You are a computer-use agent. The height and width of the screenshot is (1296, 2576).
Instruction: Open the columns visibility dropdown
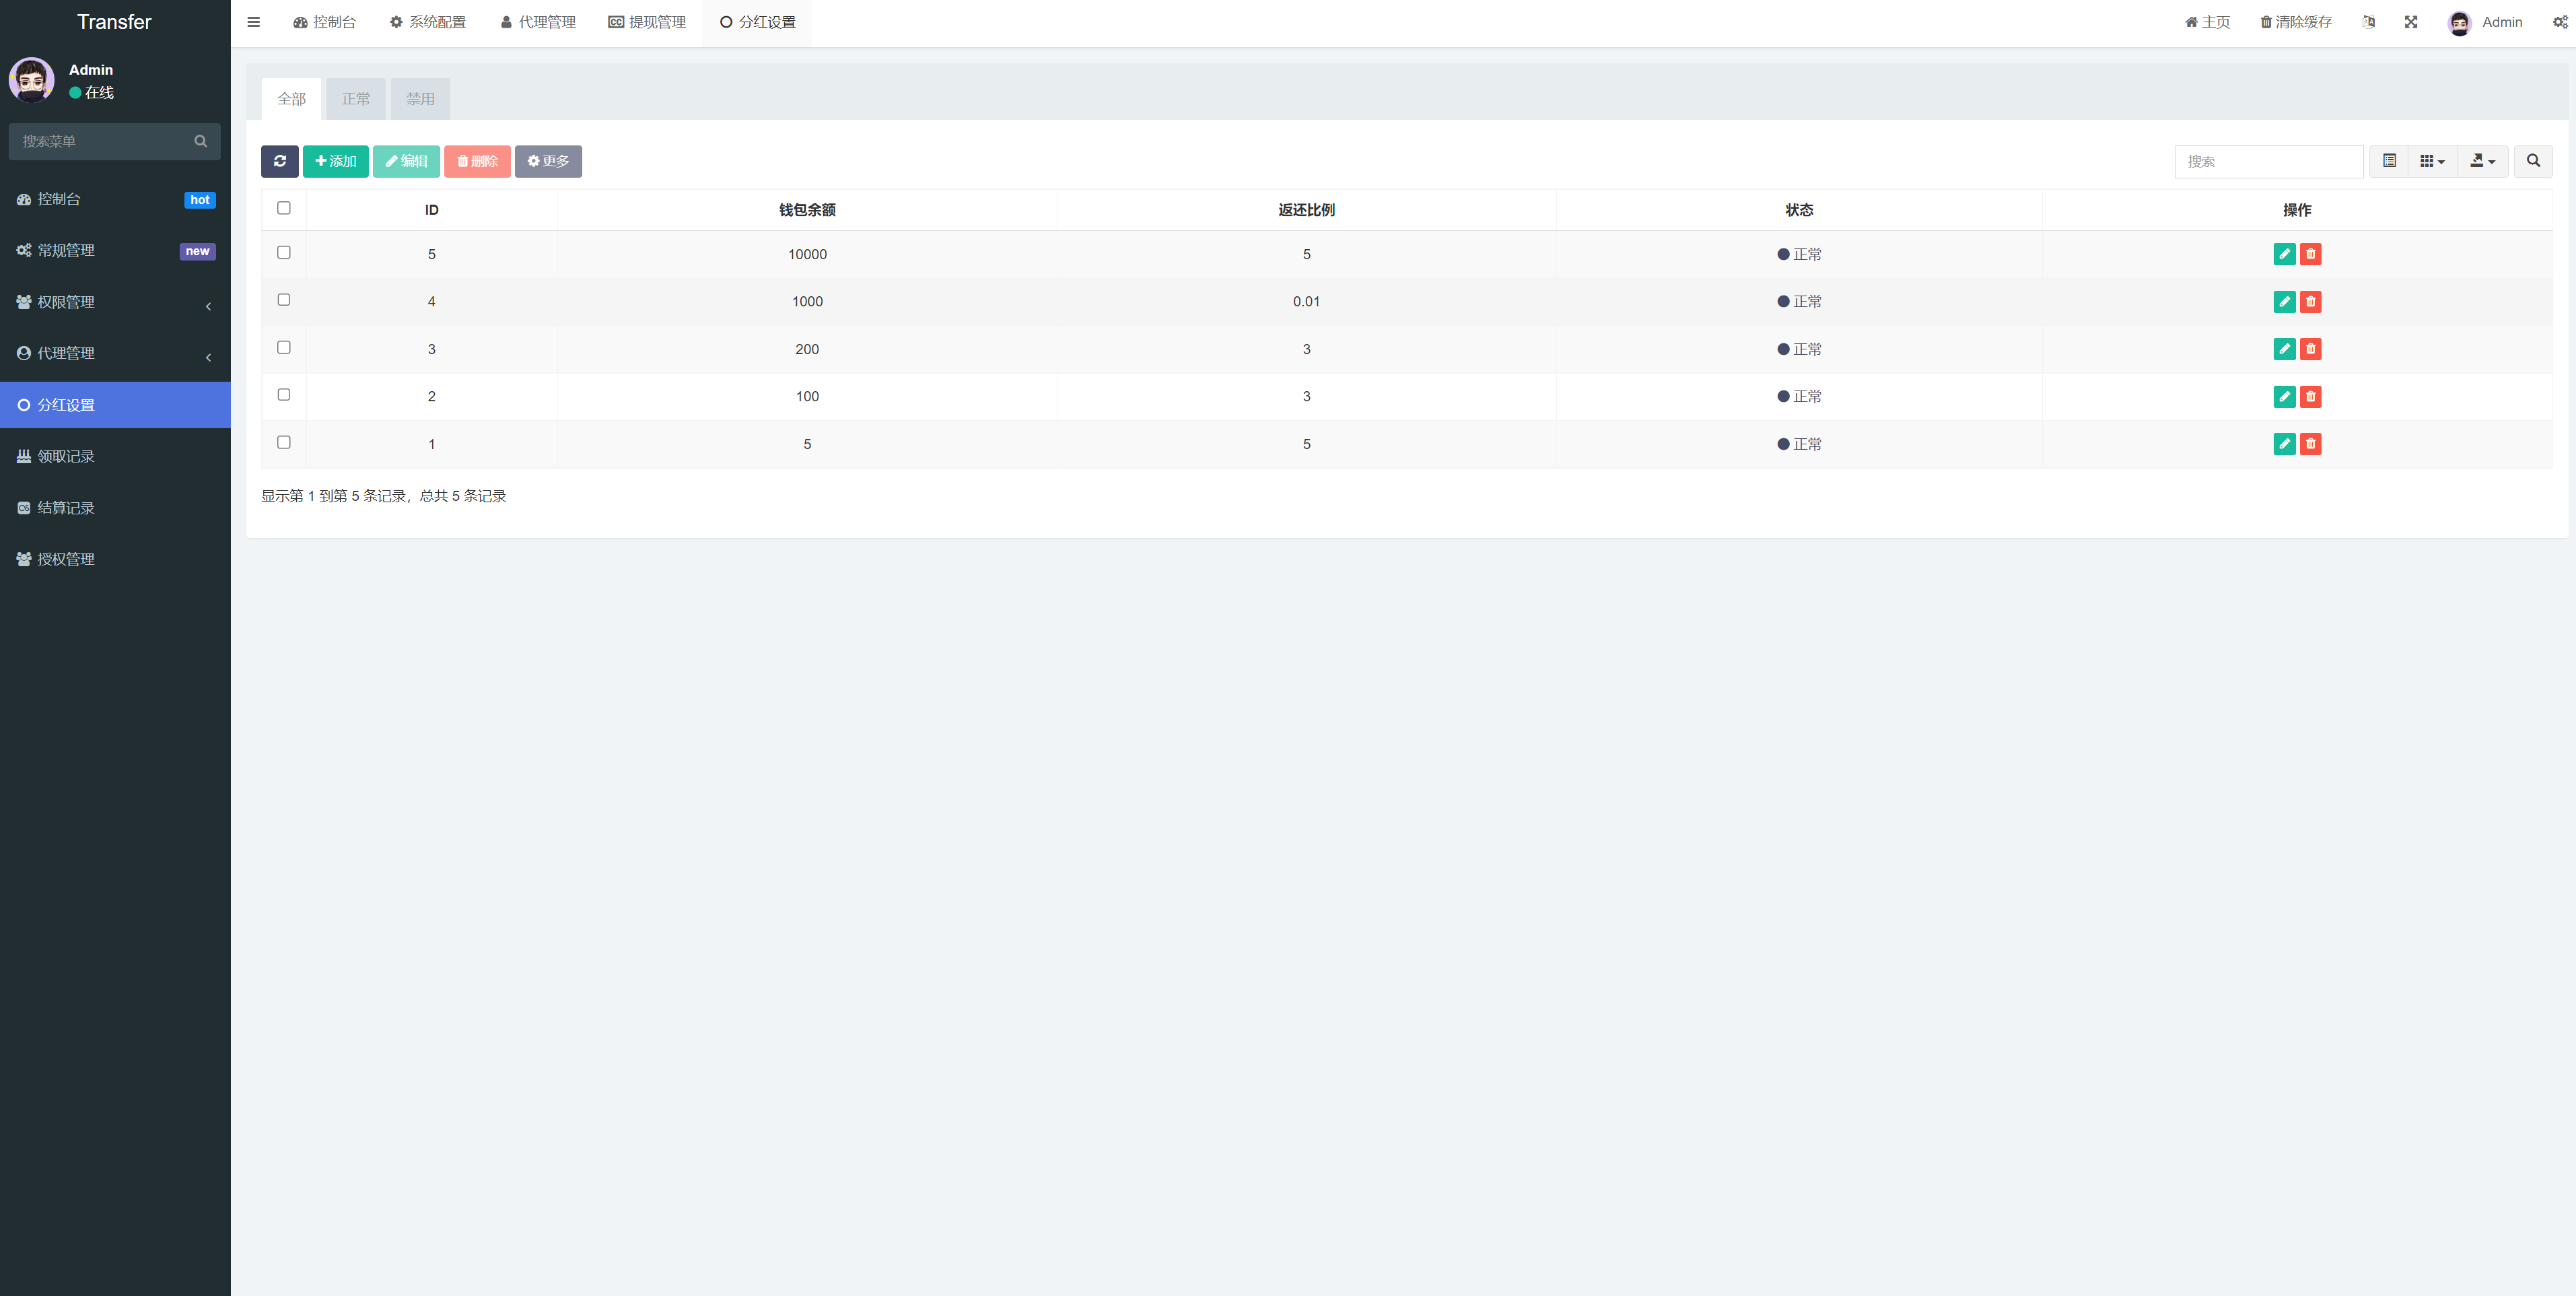point(2432,161)
